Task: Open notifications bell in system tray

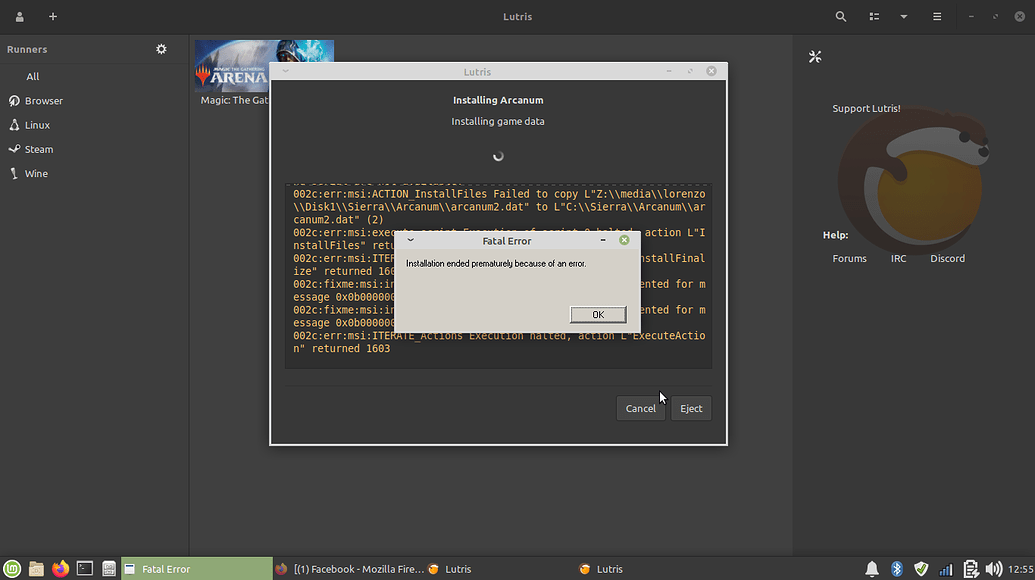Action: pyautogui.click(x=872, y=569)
